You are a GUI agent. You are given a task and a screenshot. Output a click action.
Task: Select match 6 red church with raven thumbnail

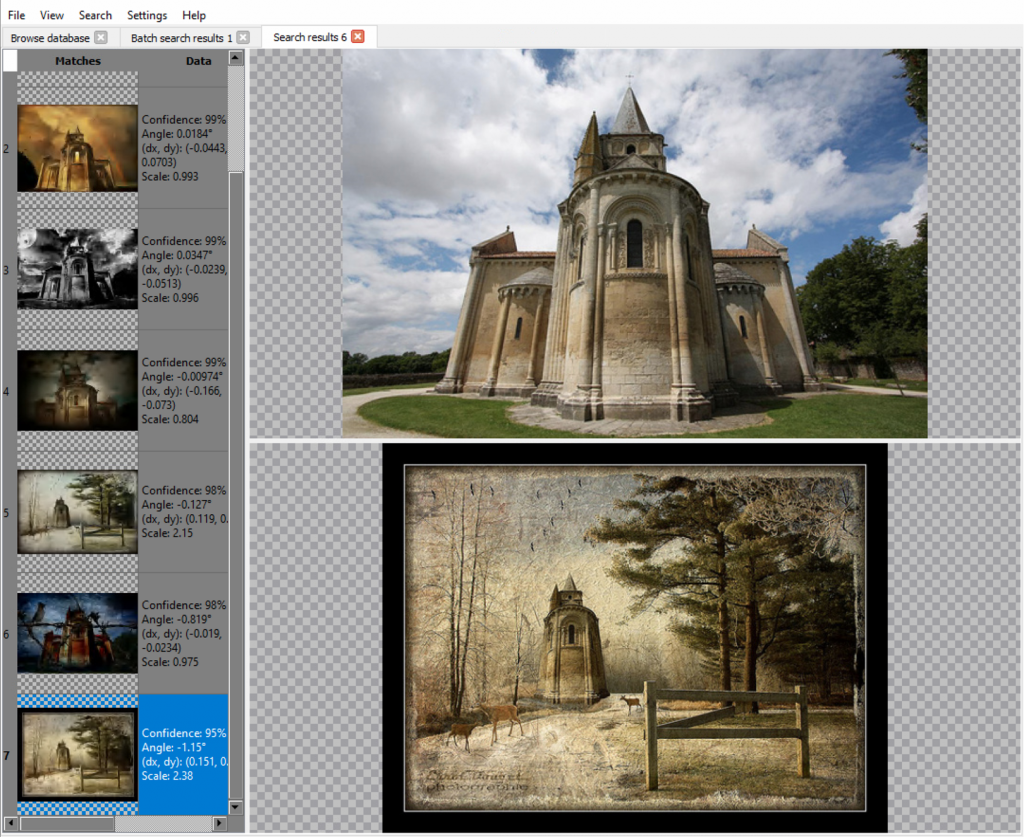[x=77, y=633]
